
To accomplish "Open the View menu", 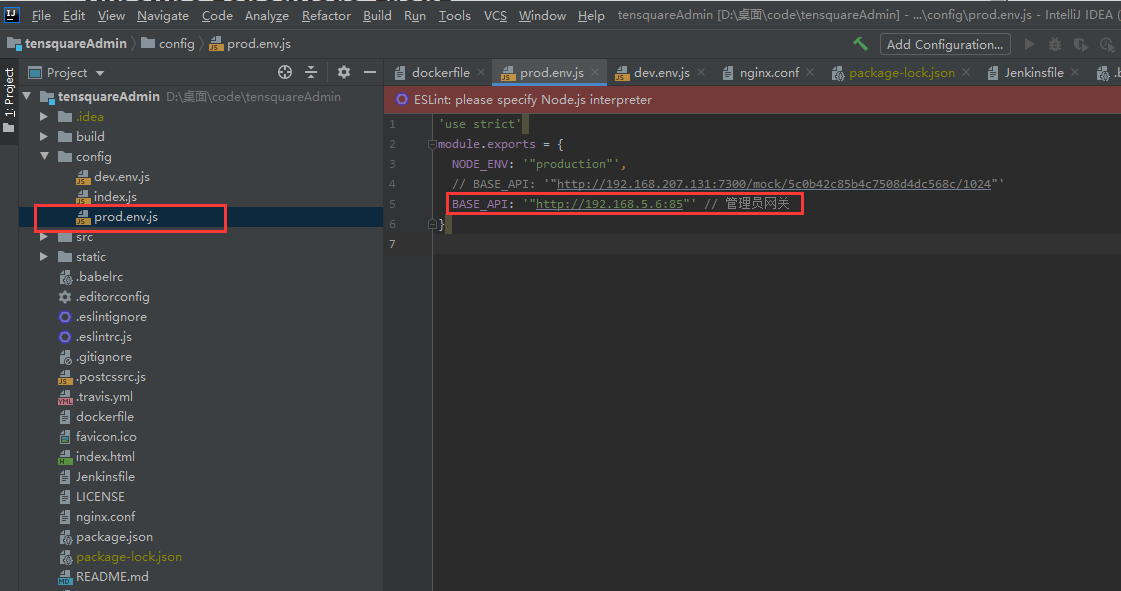I will click(111, 15).
